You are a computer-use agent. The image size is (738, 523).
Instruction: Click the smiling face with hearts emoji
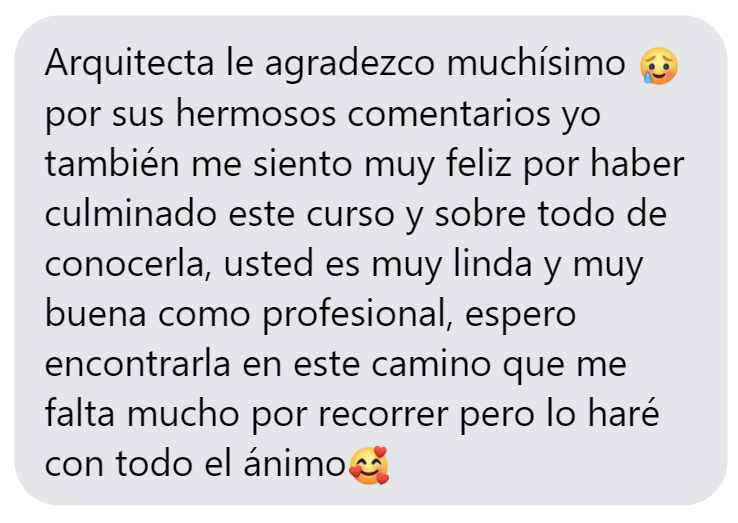point(369,465)
